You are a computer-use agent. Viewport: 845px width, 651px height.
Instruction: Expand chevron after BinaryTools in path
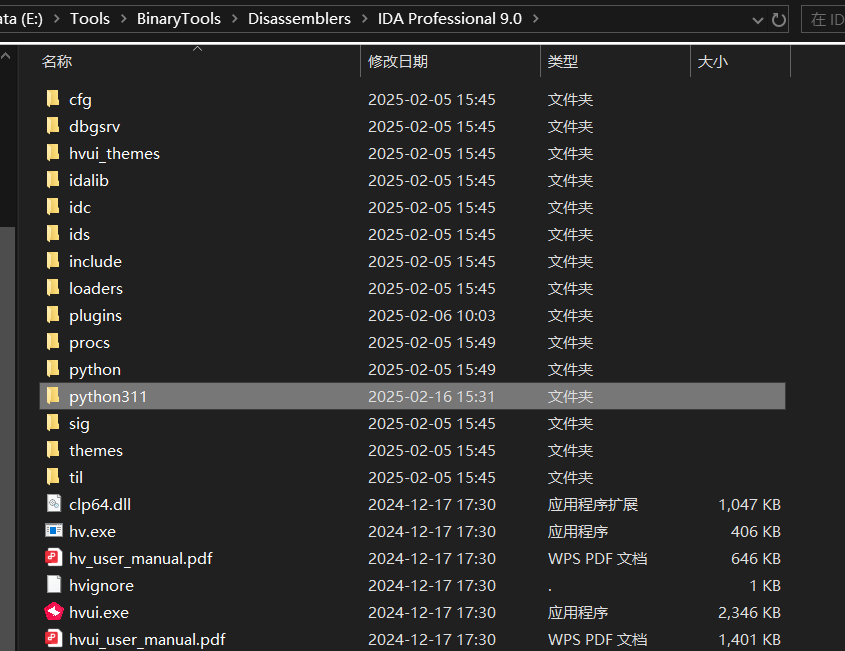click(234, 19)
